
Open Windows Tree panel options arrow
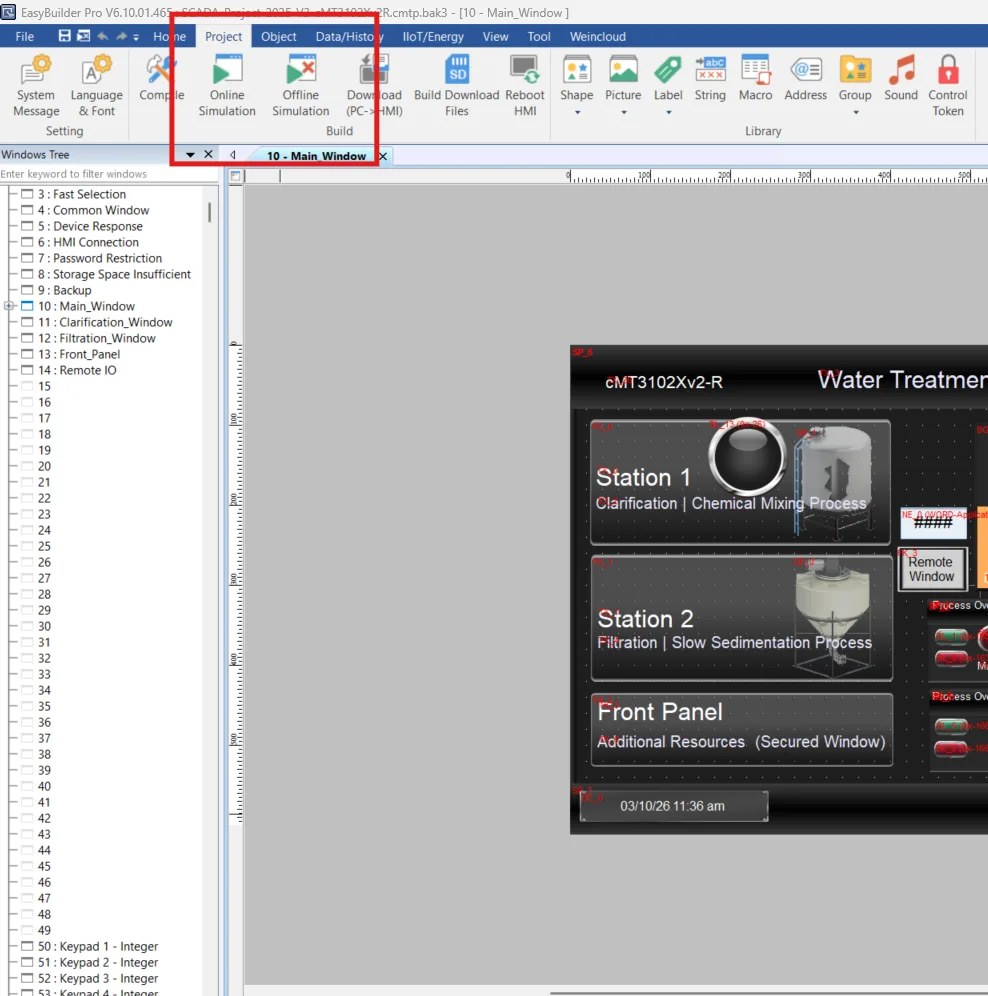190,154
